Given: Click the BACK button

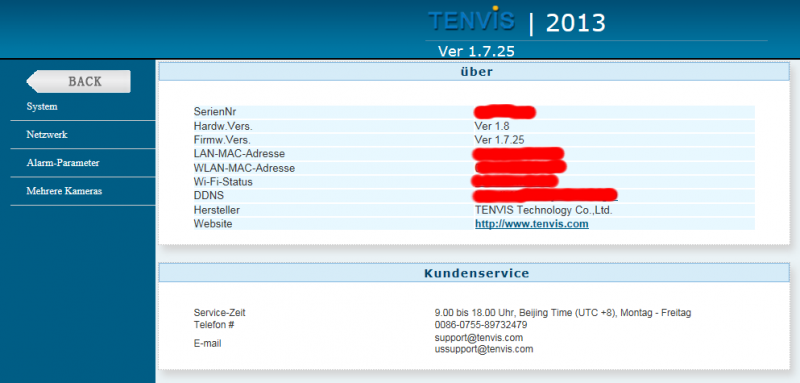Looking at the screenshot, I should click(79, 82).
